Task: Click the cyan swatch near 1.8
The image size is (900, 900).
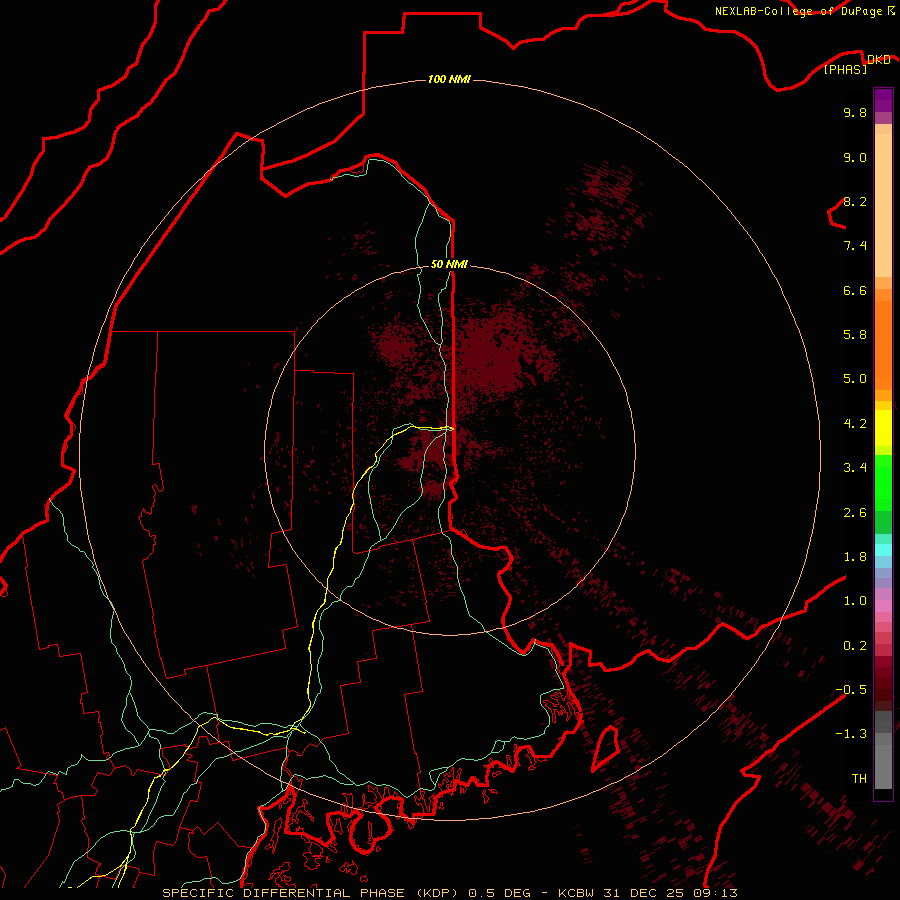Action: point(883,550)
